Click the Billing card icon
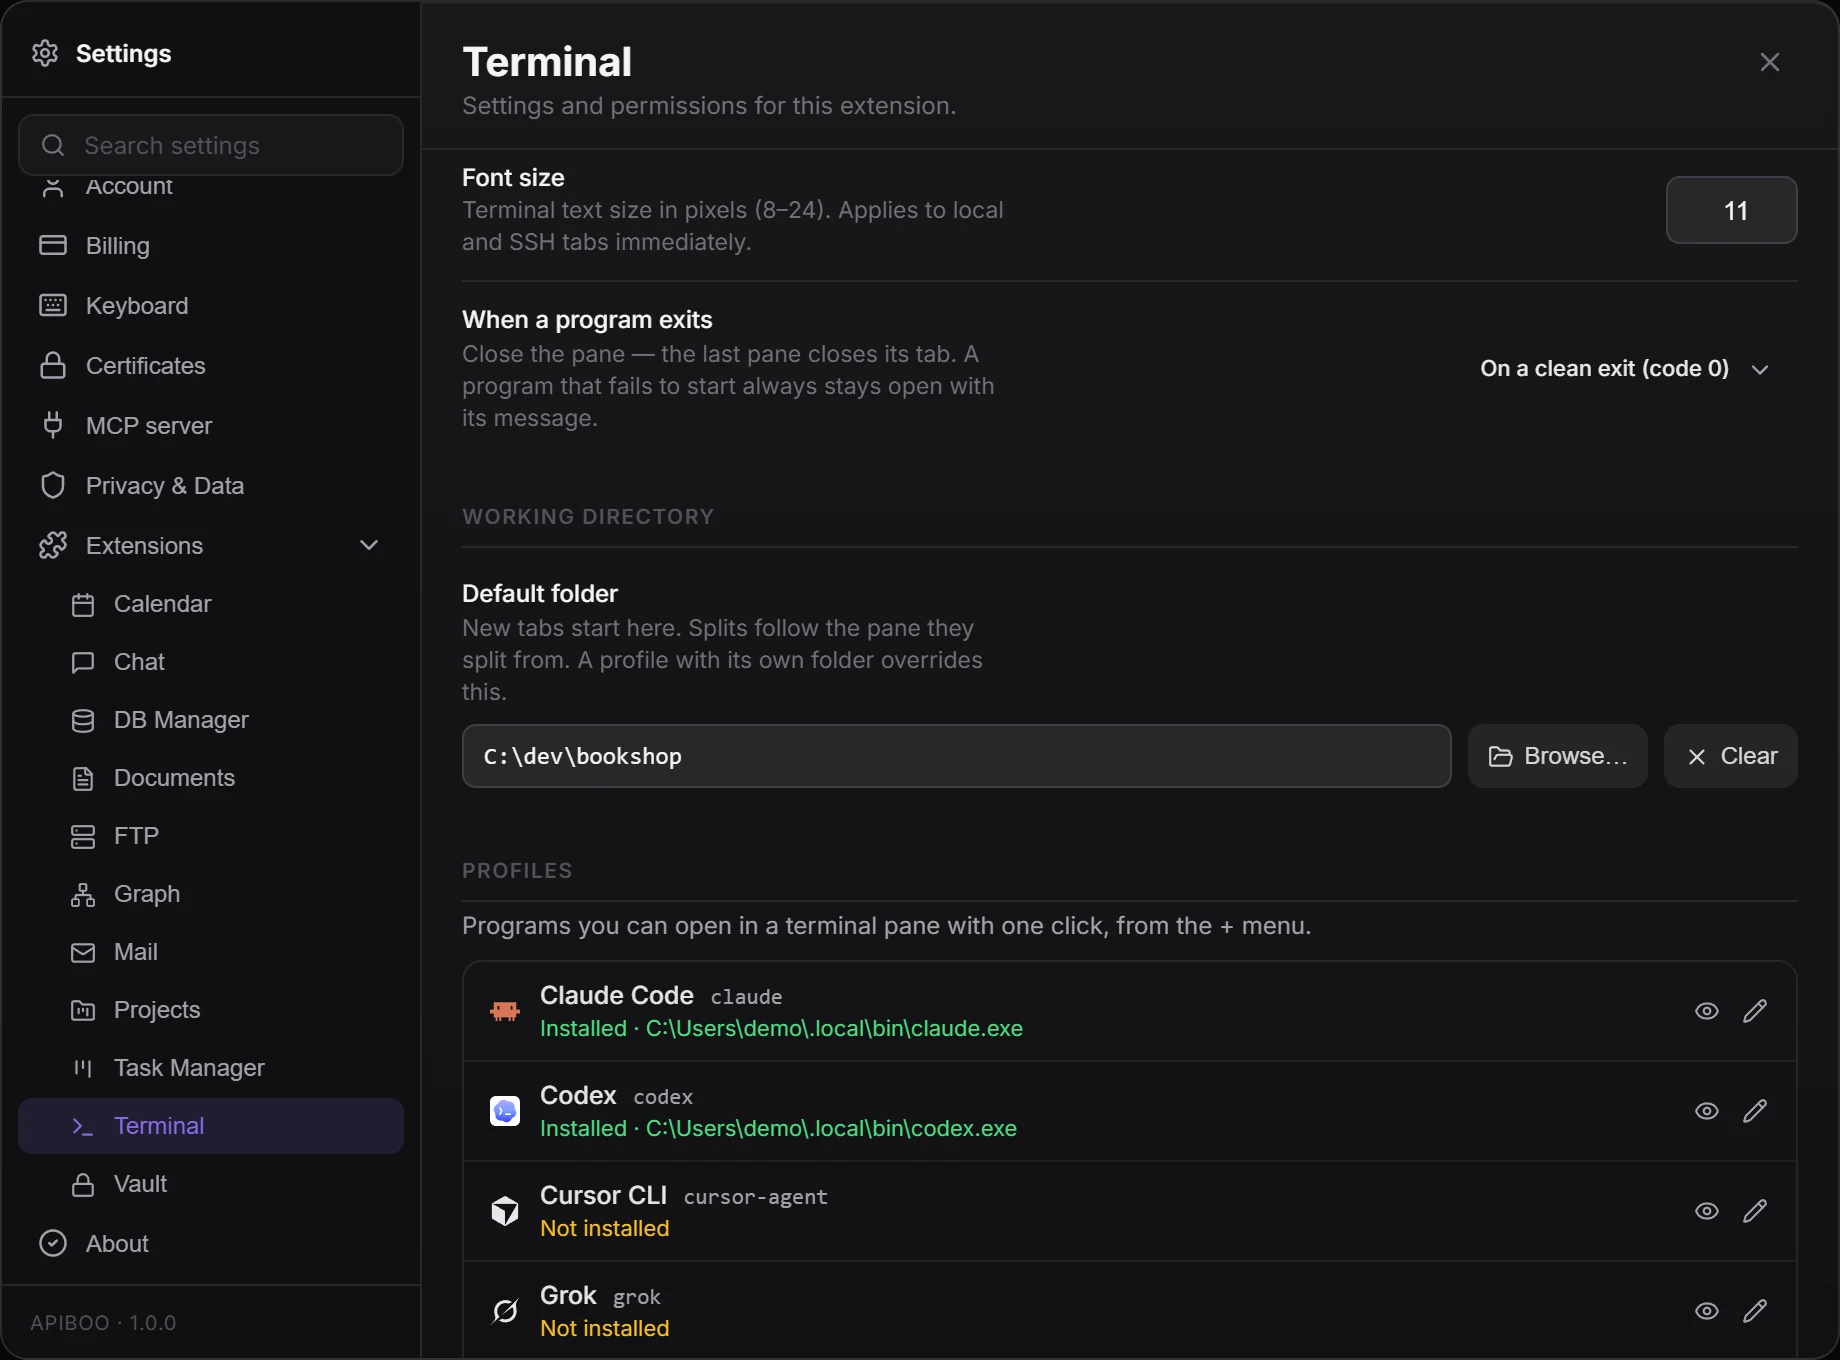1840x1360 pixels. 53,245
